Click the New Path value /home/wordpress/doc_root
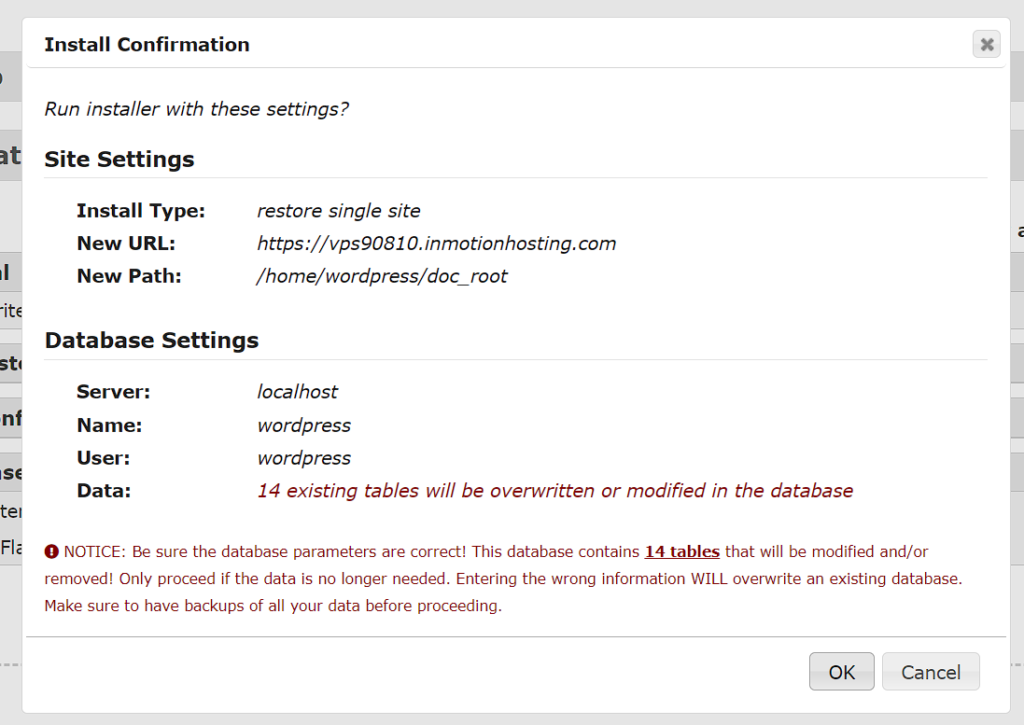This screenshot has width=1024, height=725. click(382, 276)
